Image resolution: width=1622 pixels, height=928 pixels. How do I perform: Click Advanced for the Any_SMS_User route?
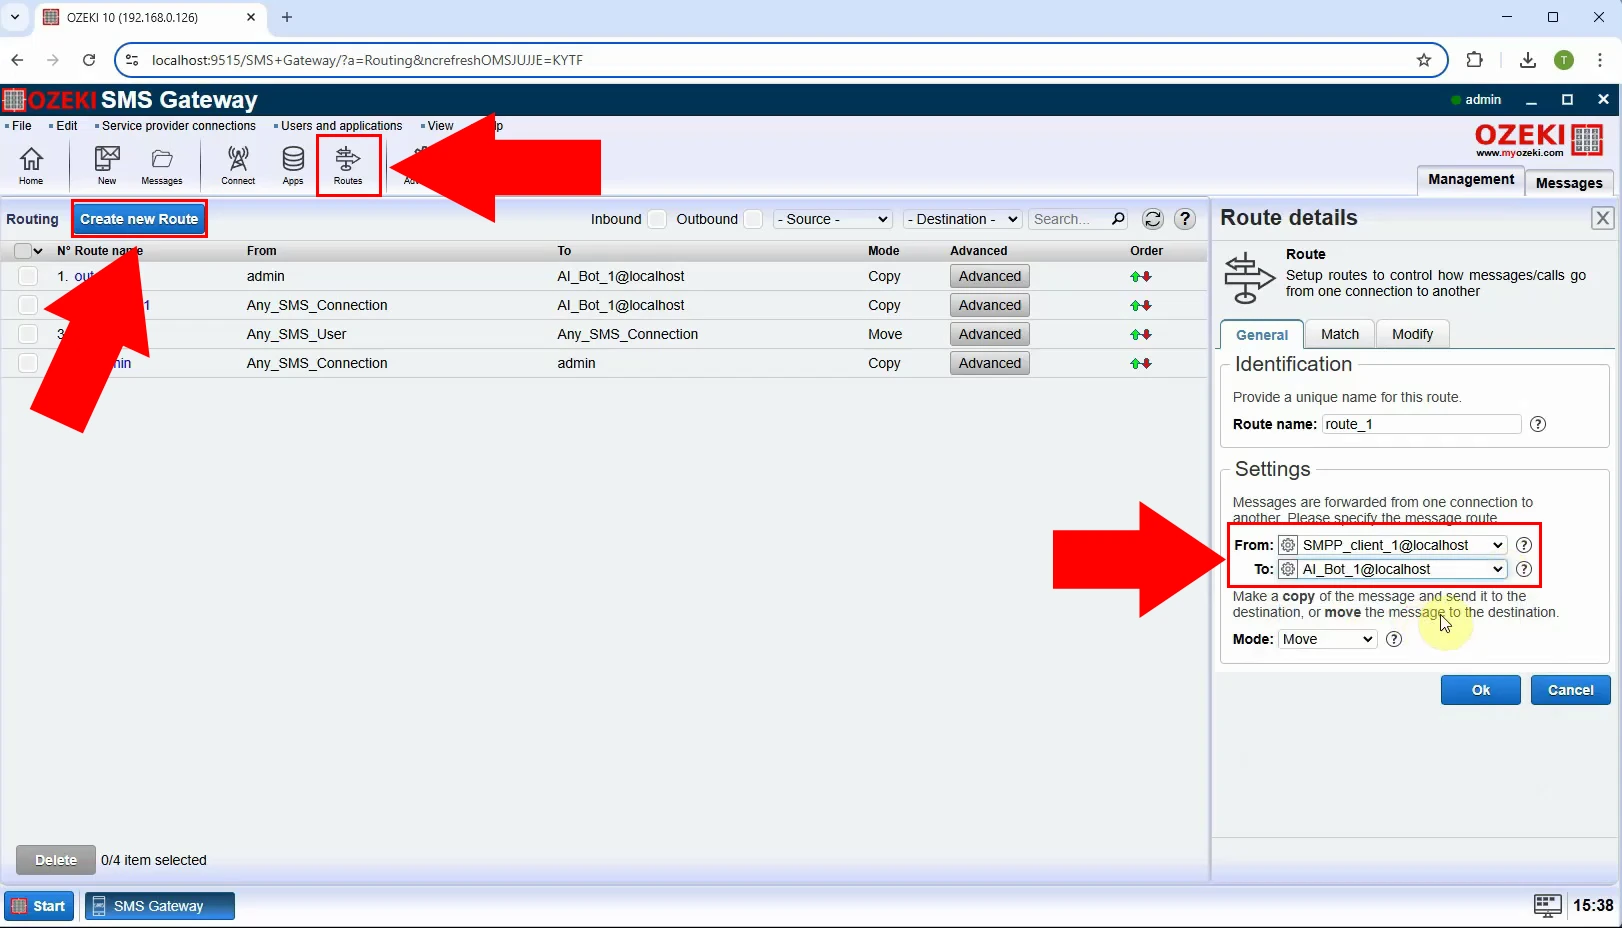tap(989, 334)
